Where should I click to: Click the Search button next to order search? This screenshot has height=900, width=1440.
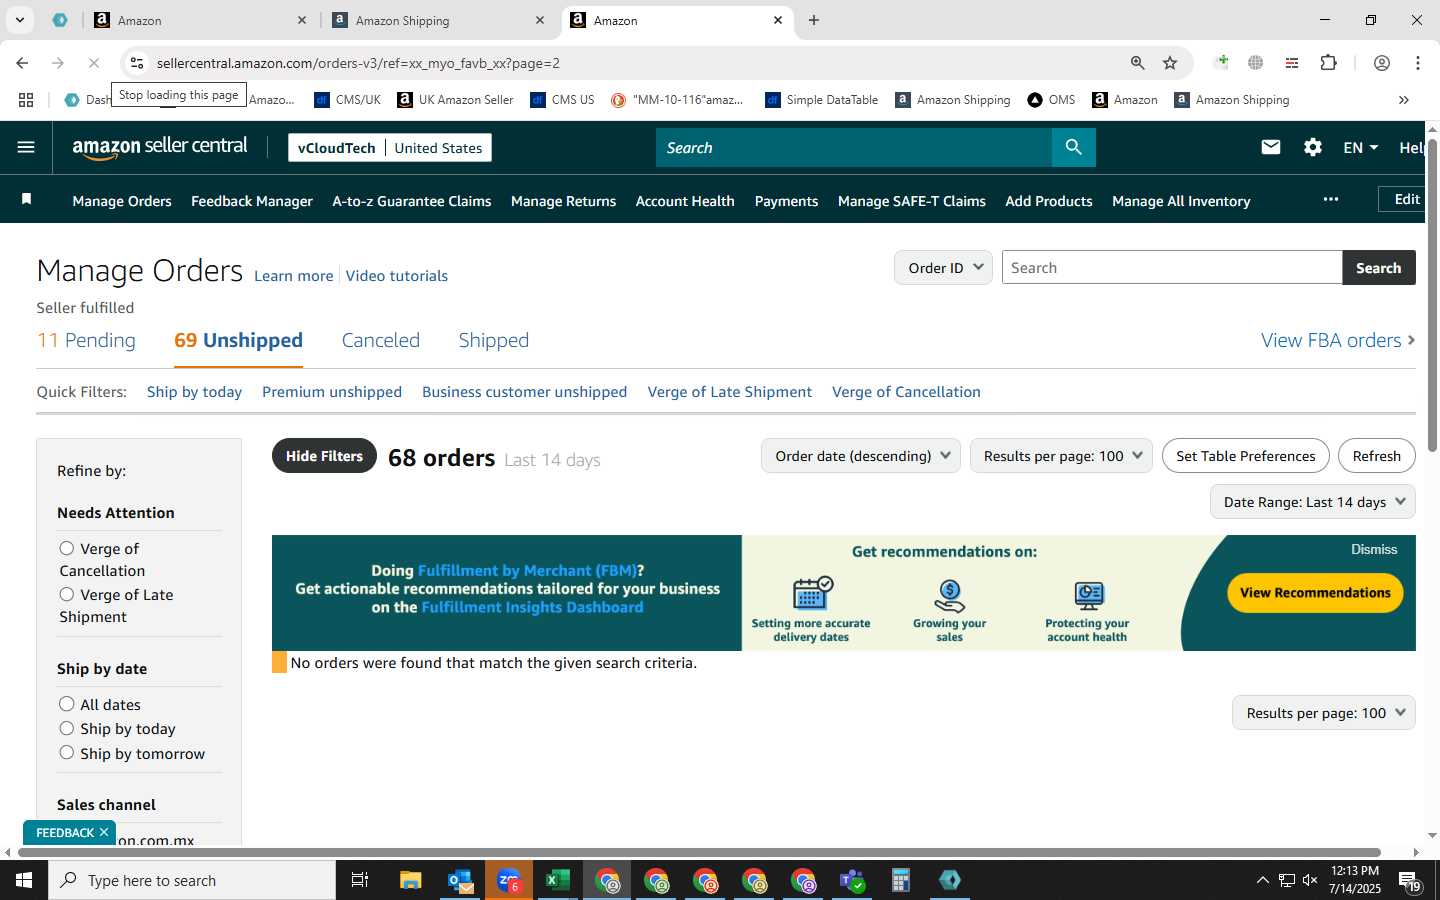(x=1378, y=268)
